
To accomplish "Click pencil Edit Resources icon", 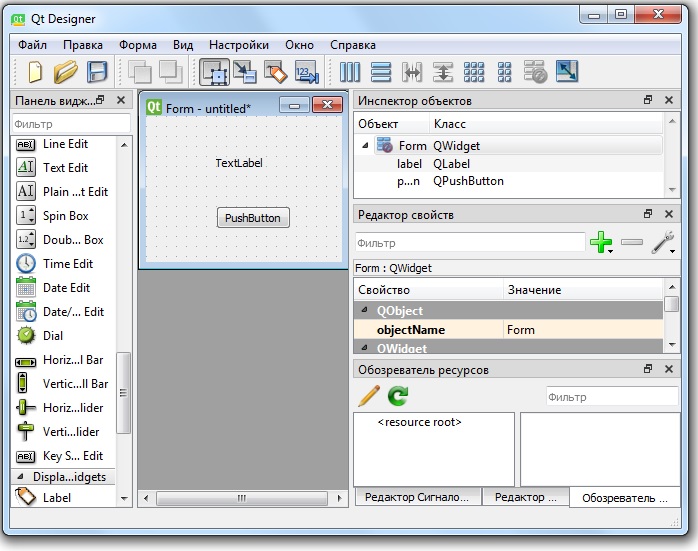I will 369,396.
